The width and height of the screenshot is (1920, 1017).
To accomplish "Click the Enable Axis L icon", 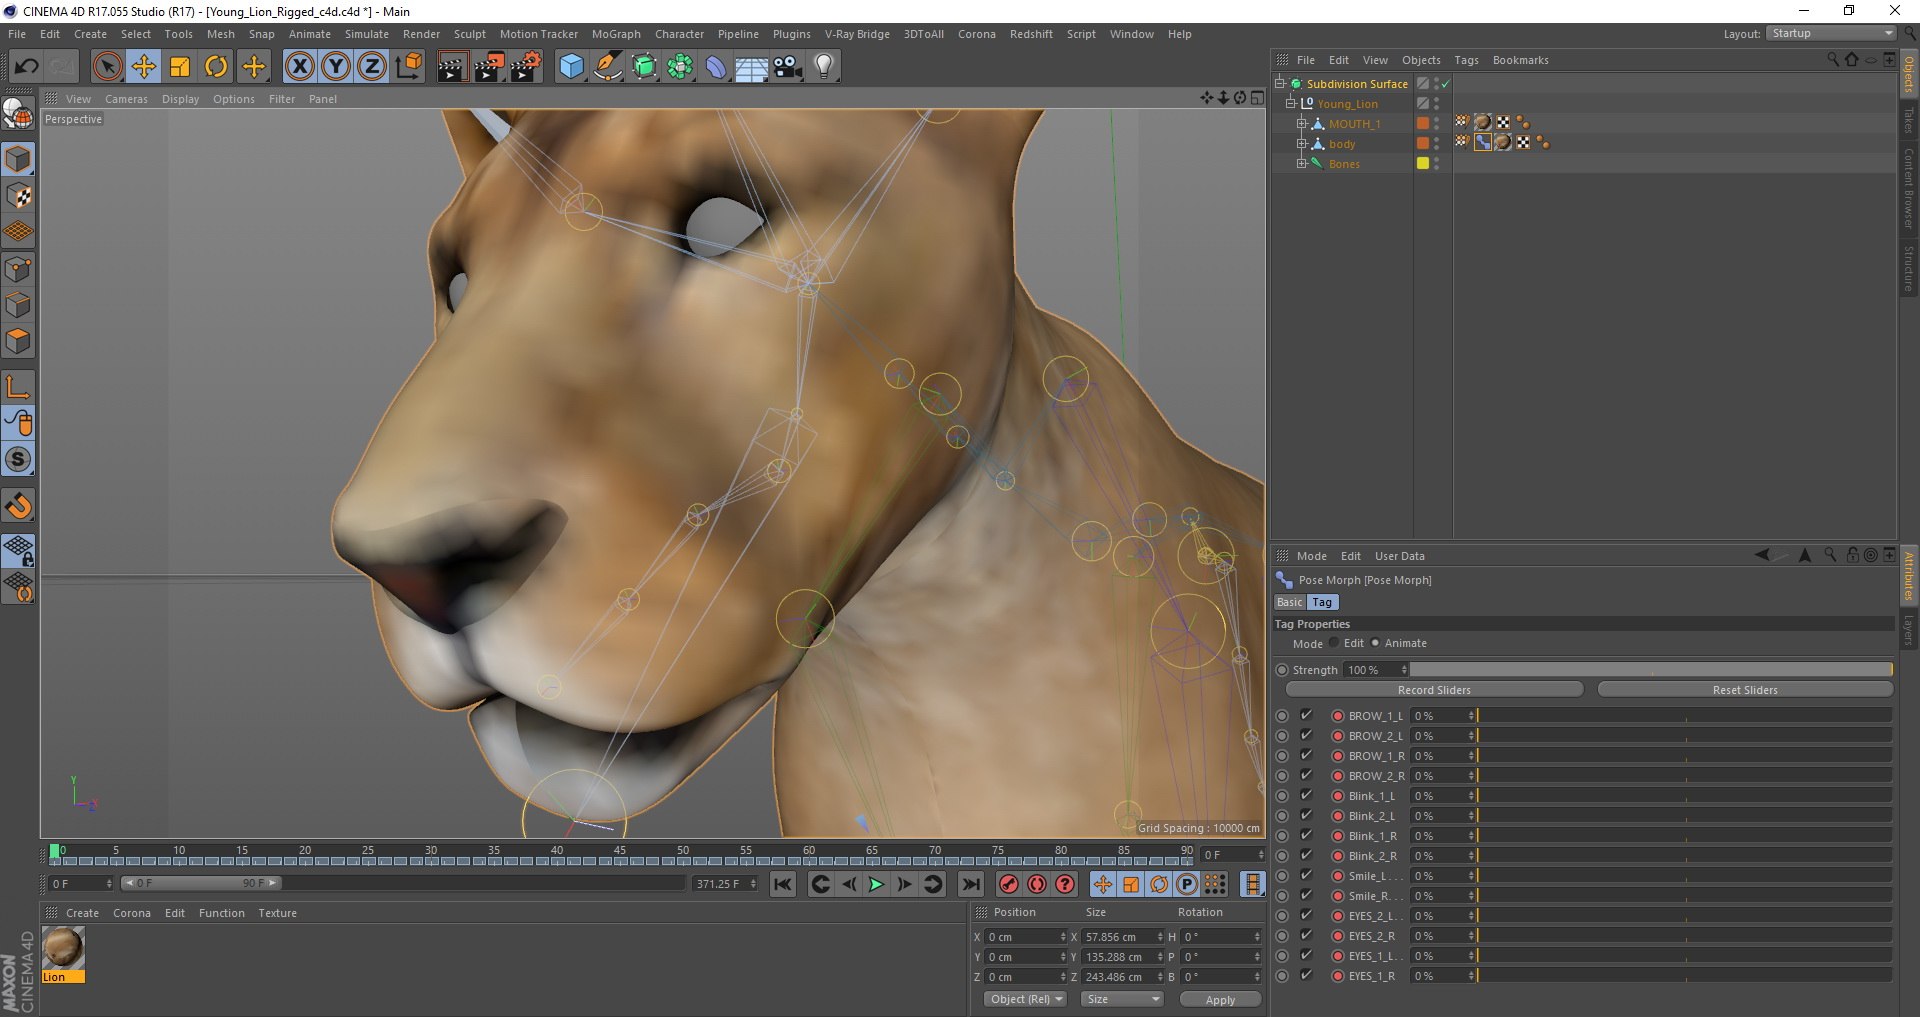I will coord(18,387).
